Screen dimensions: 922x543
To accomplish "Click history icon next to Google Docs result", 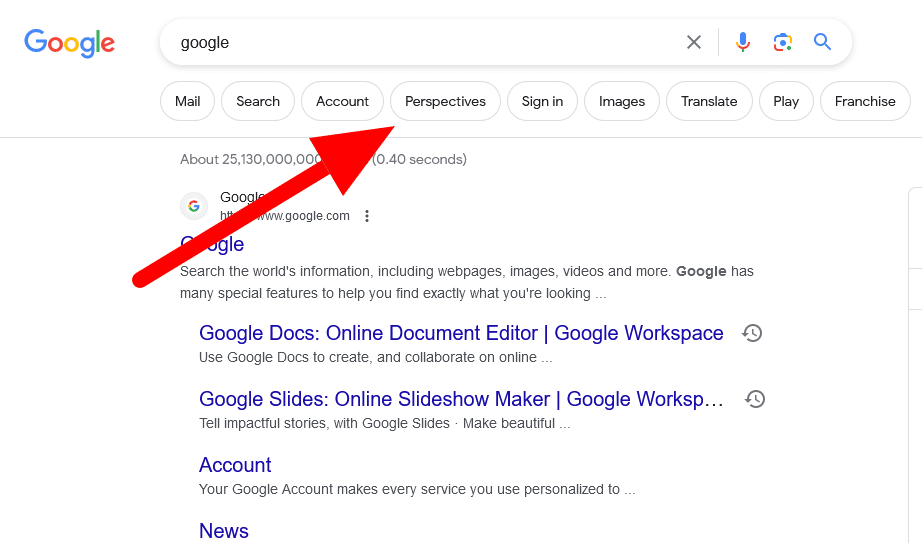I will (752, 333).
